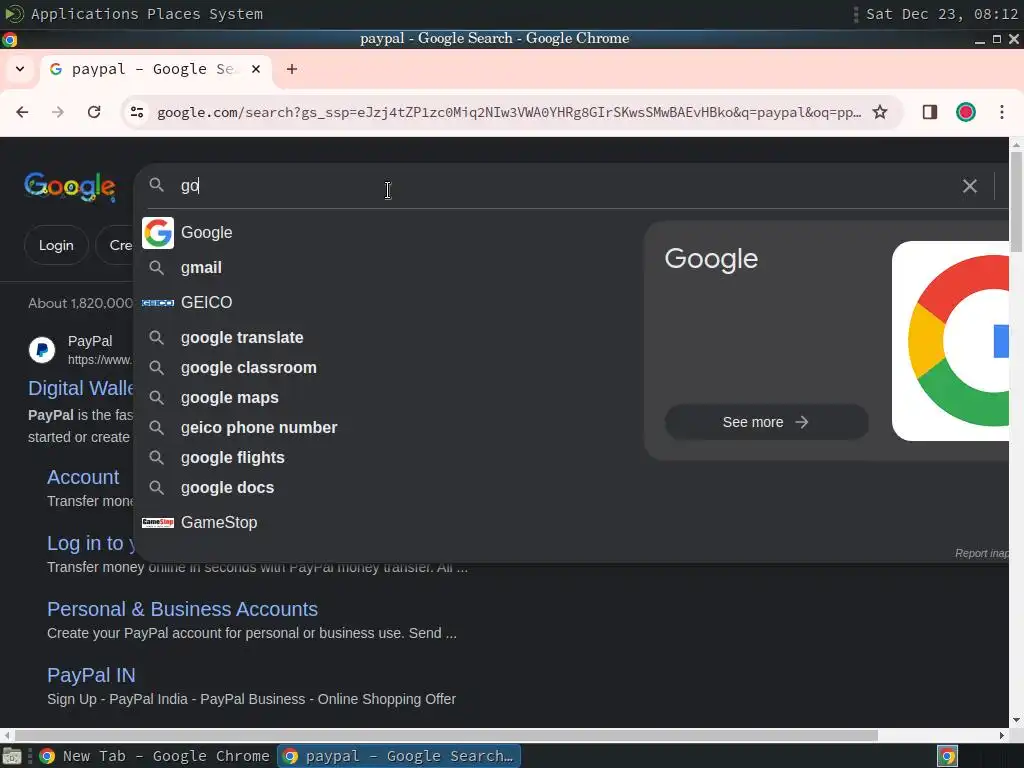This screenshot has width=1024, height=768.
Task: Choose the google maps suggestion
Action: pos(230,398)
